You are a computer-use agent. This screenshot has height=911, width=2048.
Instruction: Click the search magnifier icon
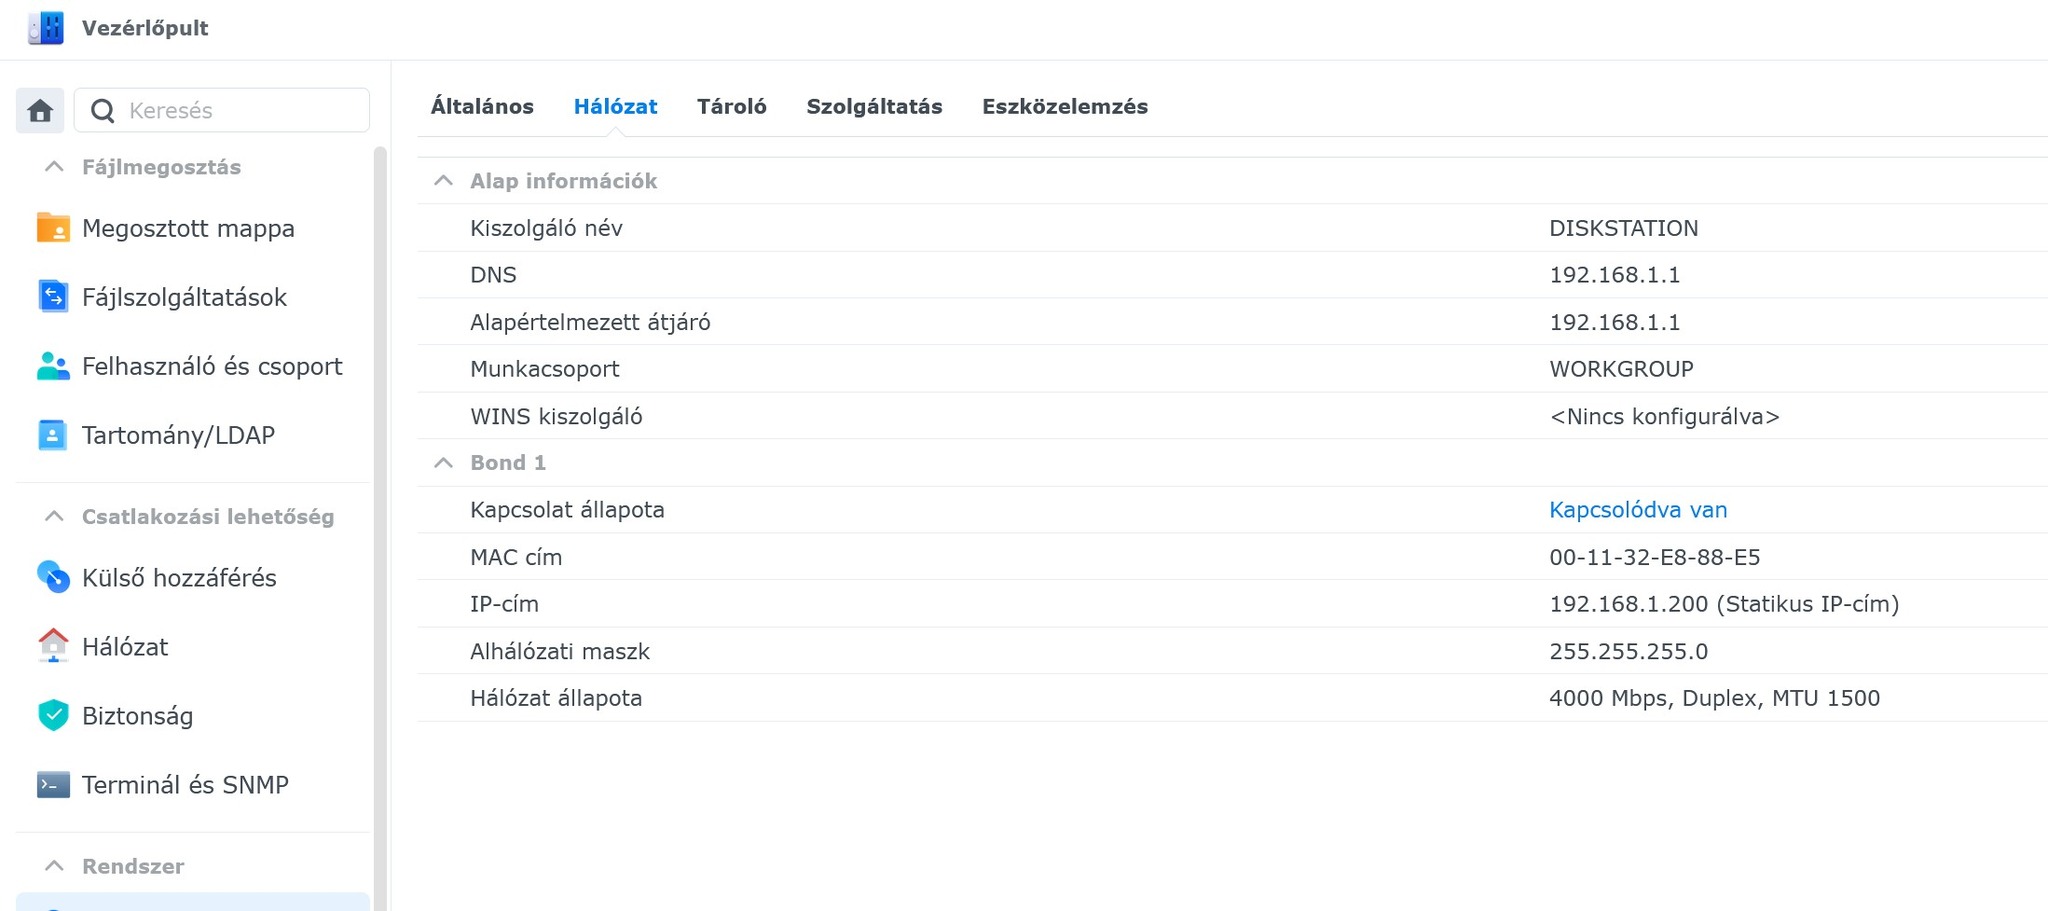pyautogui.click(x=102, y=110)
